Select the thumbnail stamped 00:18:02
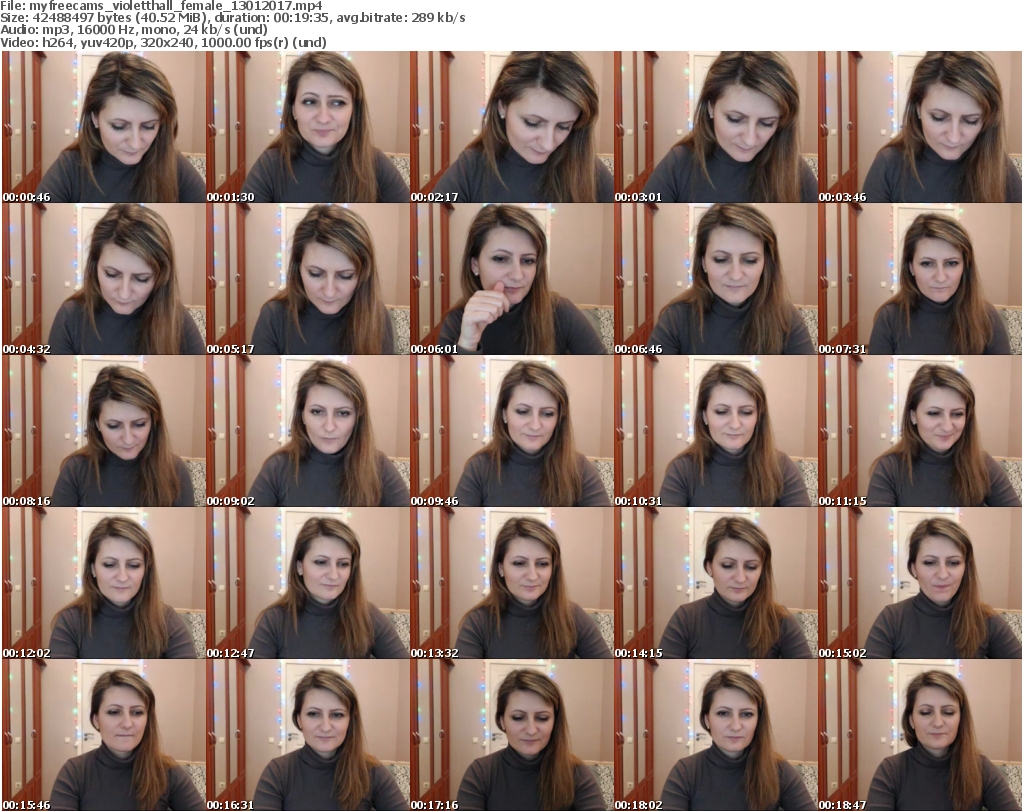 (716, 735)
